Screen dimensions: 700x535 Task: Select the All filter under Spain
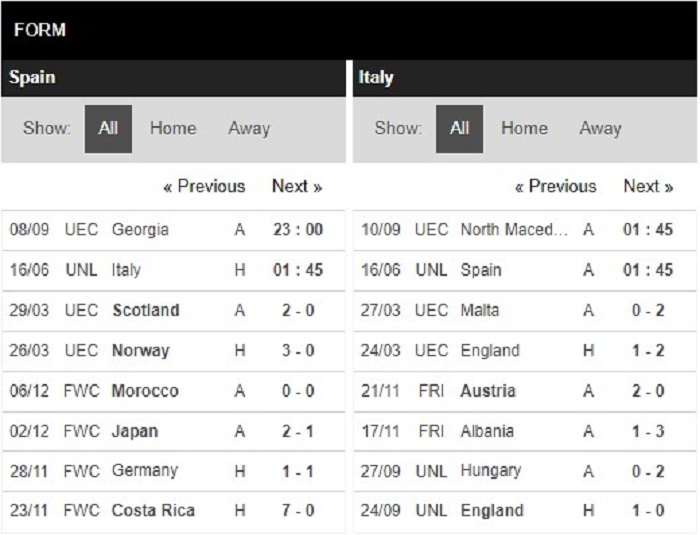(108, 129)
